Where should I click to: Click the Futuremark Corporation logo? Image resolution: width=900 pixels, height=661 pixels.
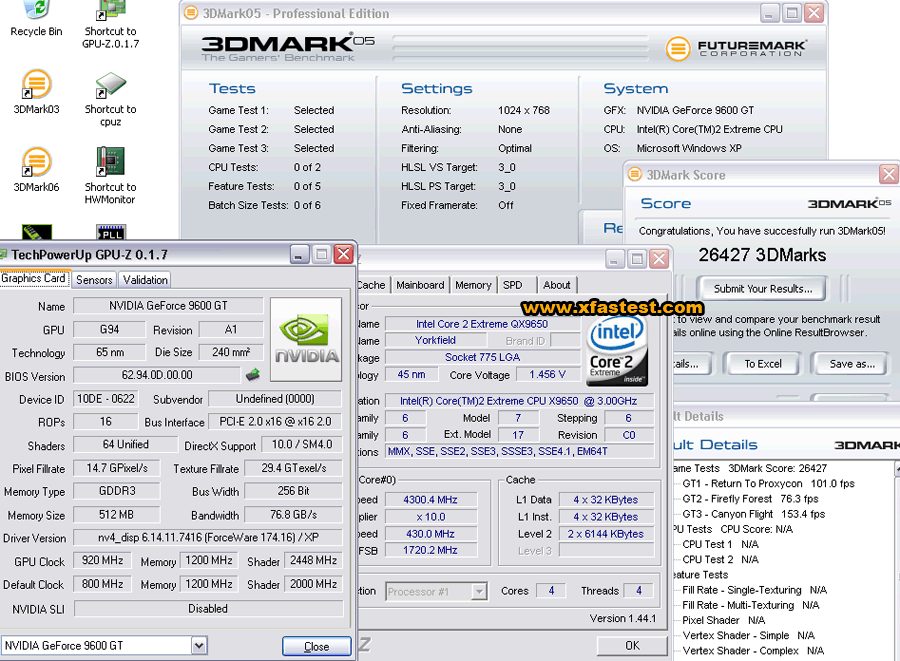tap(736, 48)
